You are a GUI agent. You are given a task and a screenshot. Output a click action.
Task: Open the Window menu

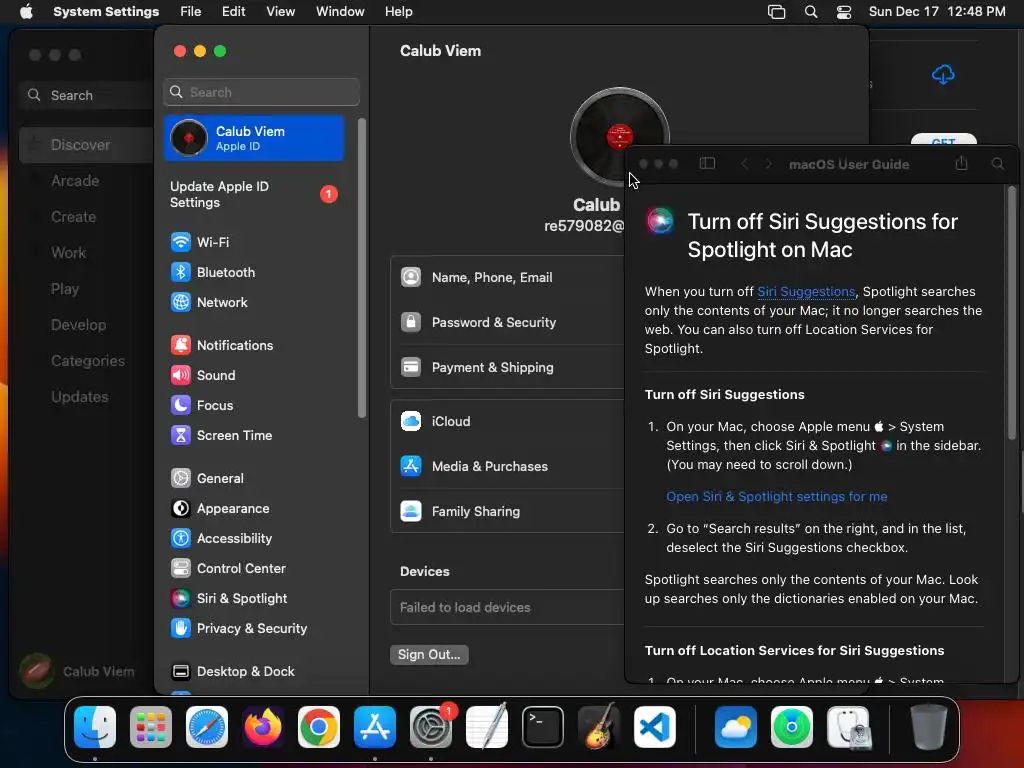340,12
